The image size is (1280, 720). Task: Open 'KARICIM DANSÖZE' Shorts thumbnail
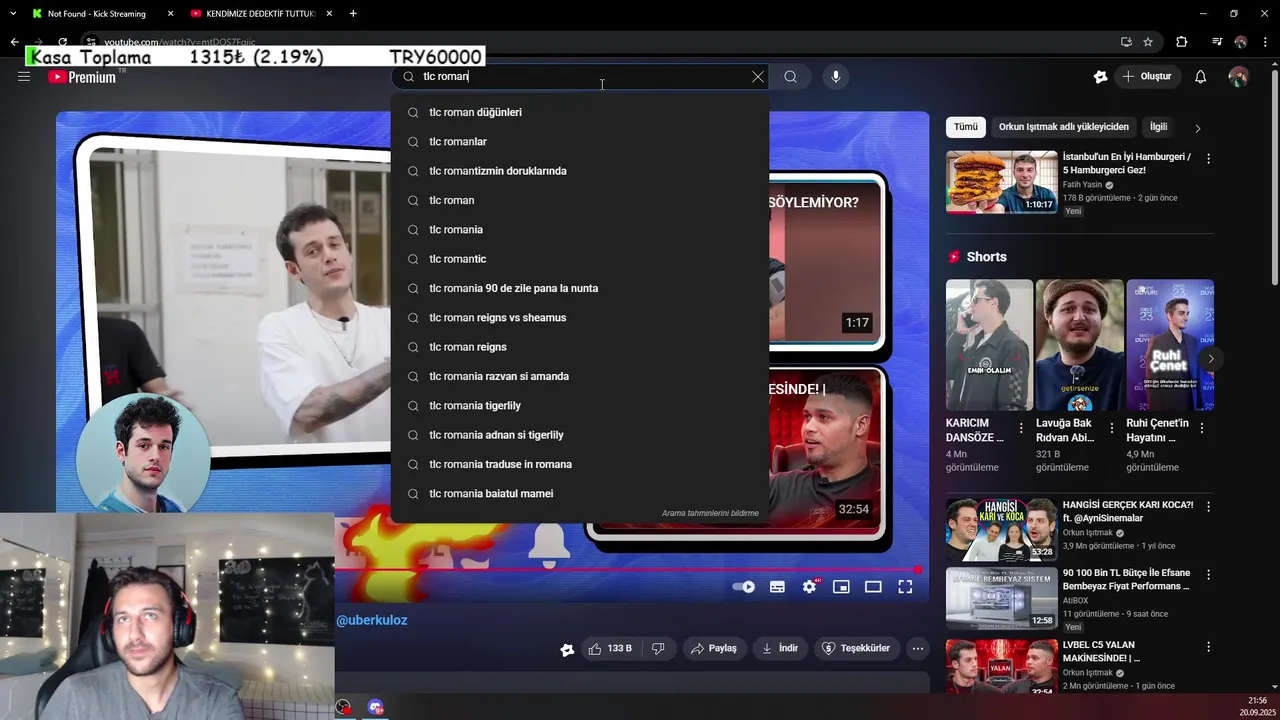(x=989, y=345)
